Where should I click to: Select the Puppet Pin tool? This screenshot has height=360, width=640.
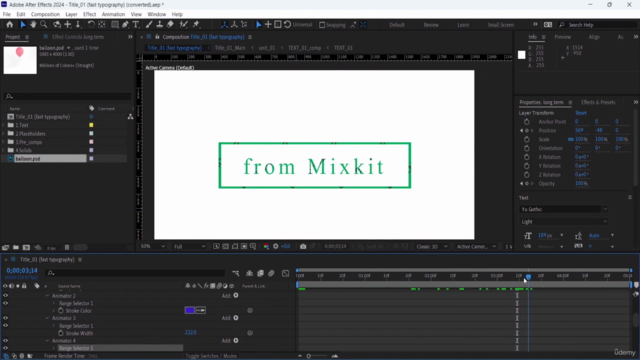(196, 25)
